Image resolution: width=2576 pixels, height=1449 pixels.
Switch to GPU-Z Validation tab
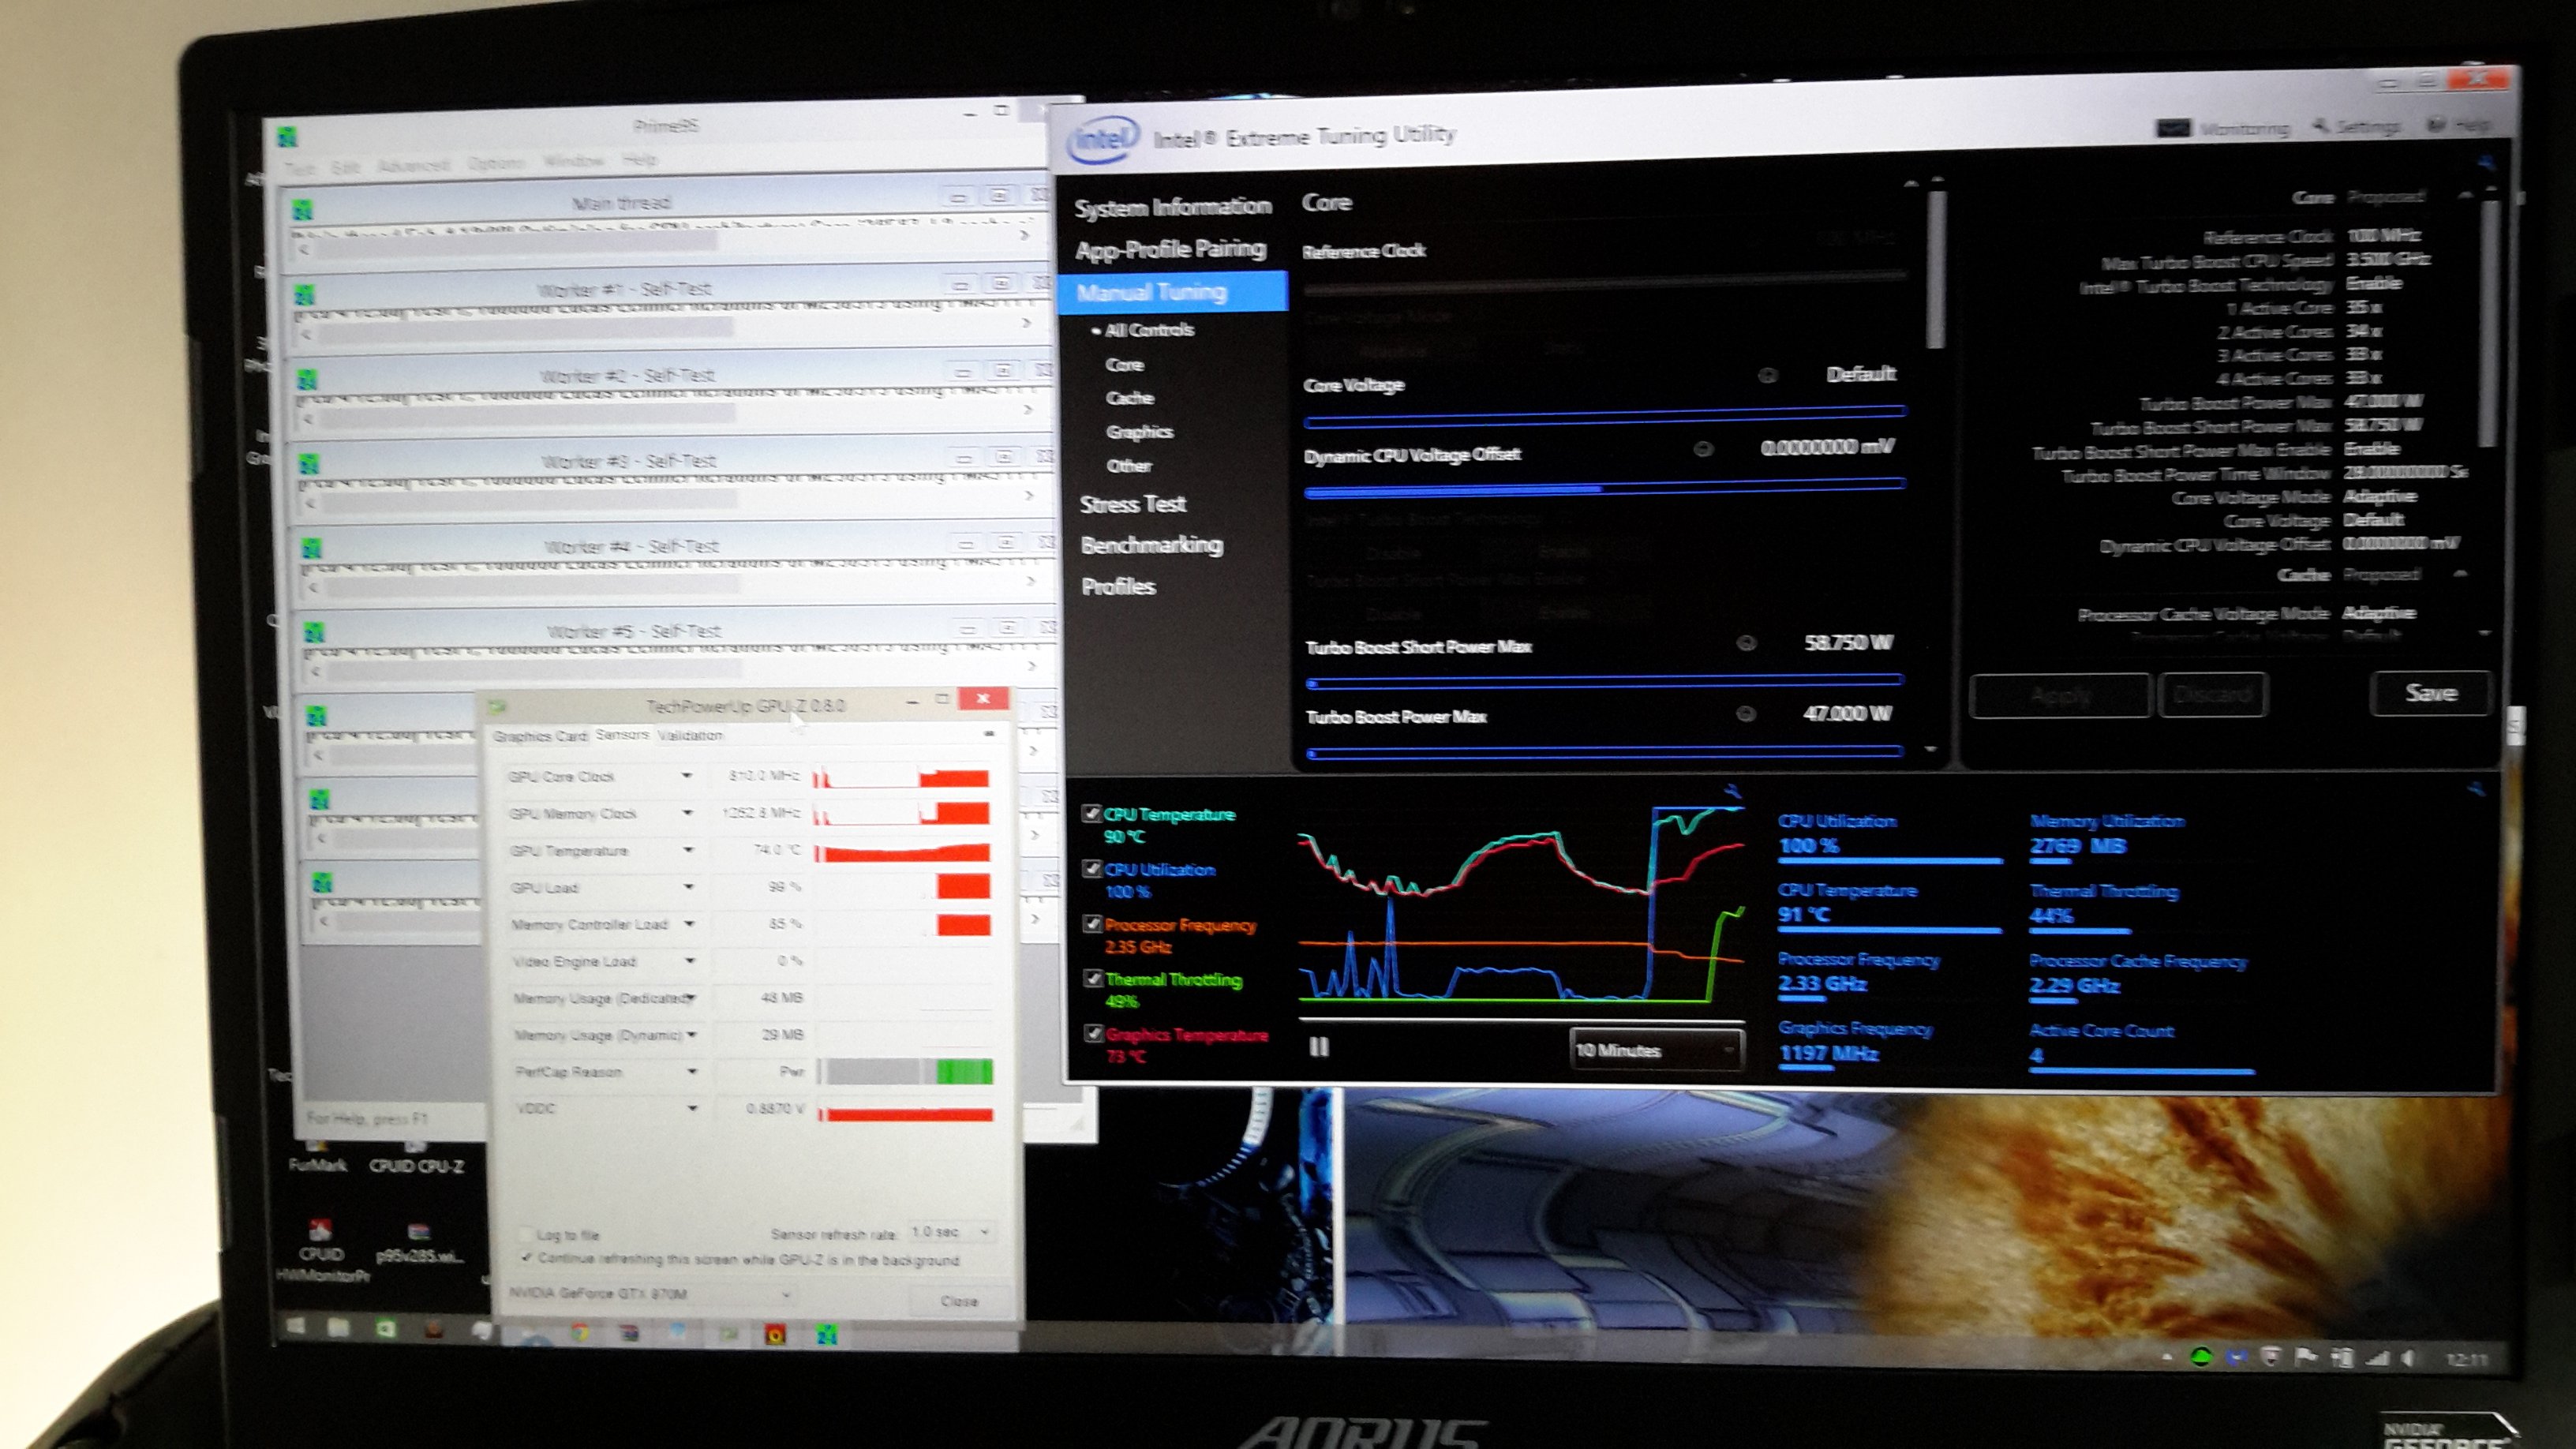click(690, 735)
